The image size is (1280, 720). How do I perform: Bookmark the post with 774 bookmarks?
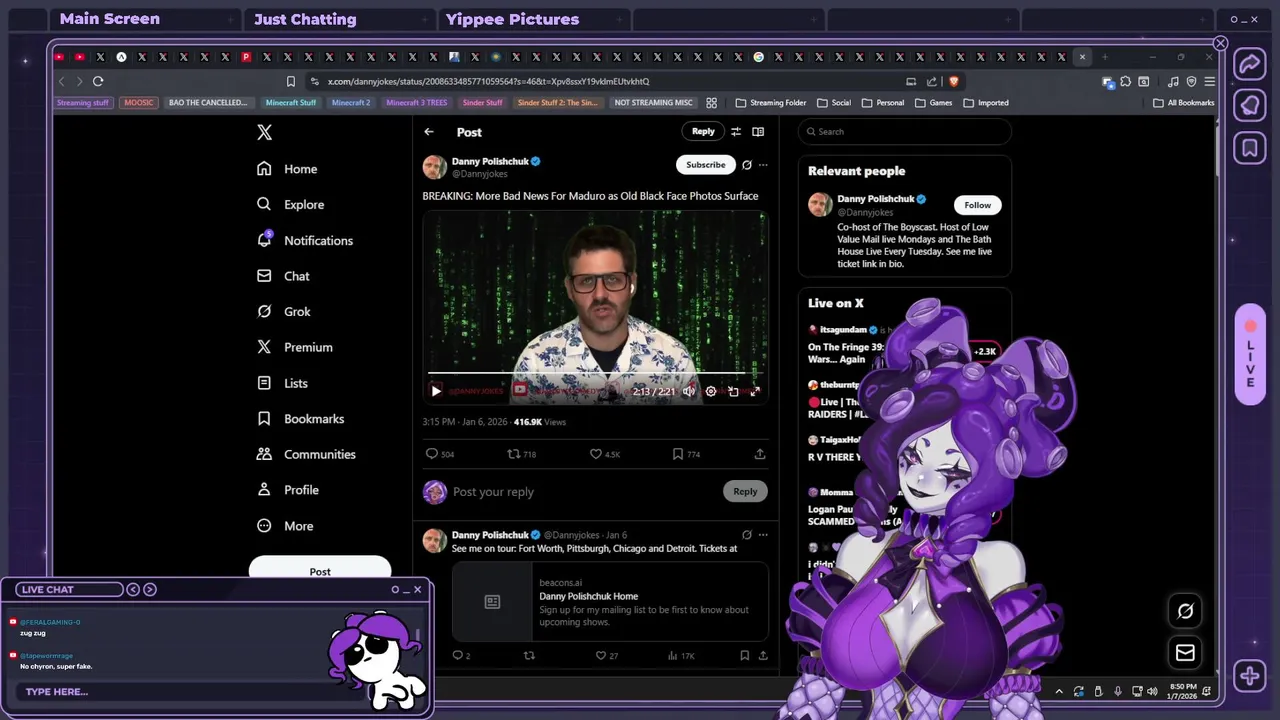(x=678, y=454)
